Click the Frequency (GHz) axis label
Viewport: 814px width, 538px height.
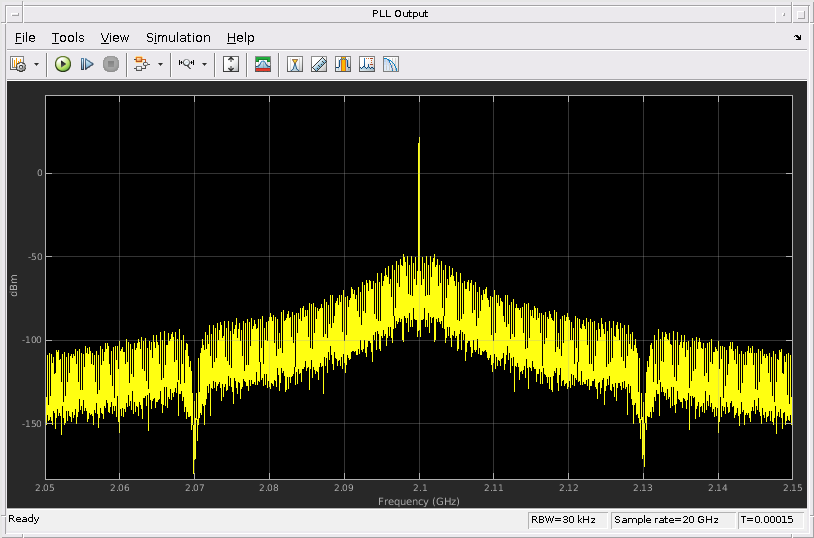(418, 502)
